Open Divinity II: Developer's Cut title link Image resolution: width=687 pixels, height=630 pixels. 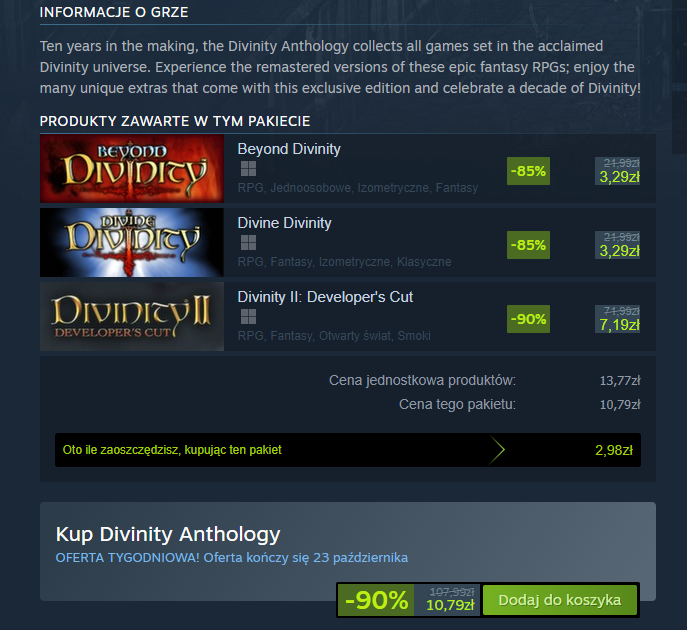pos(325,297)
